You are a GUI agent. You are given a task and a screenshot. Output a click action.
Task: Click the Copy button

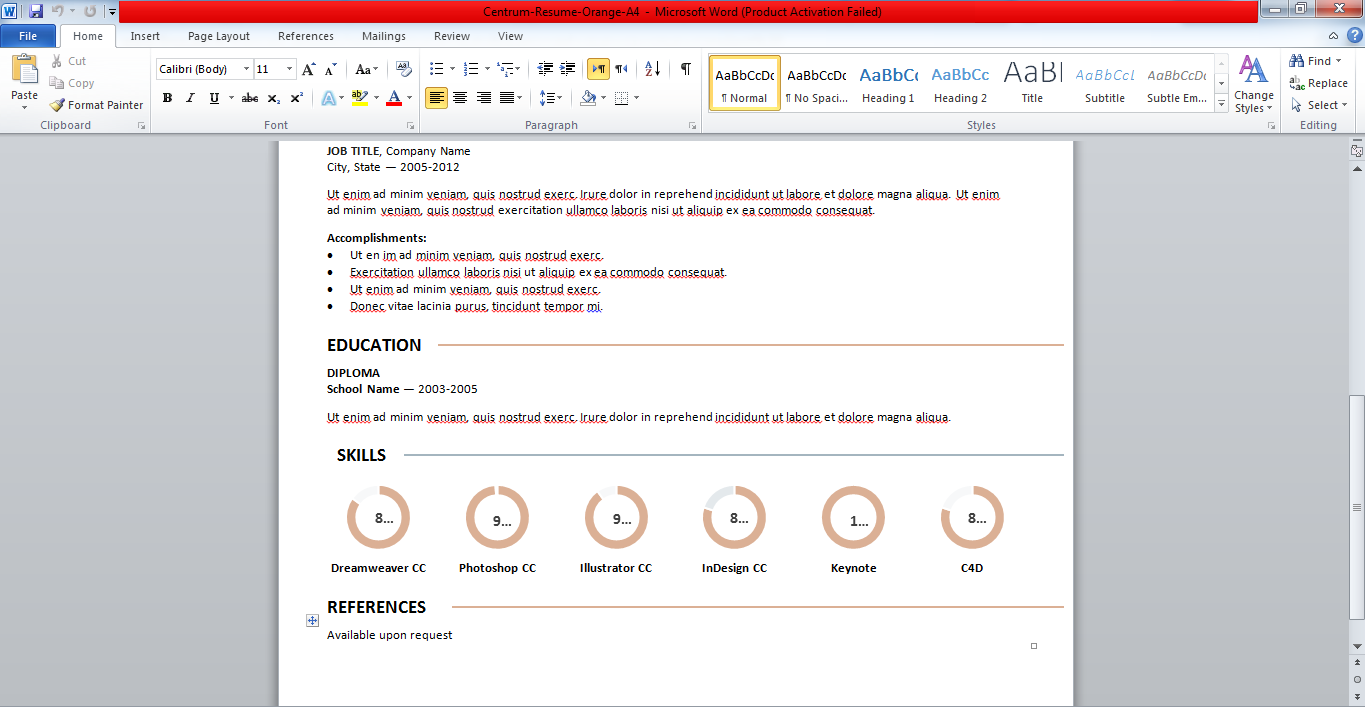coord(72,83)
